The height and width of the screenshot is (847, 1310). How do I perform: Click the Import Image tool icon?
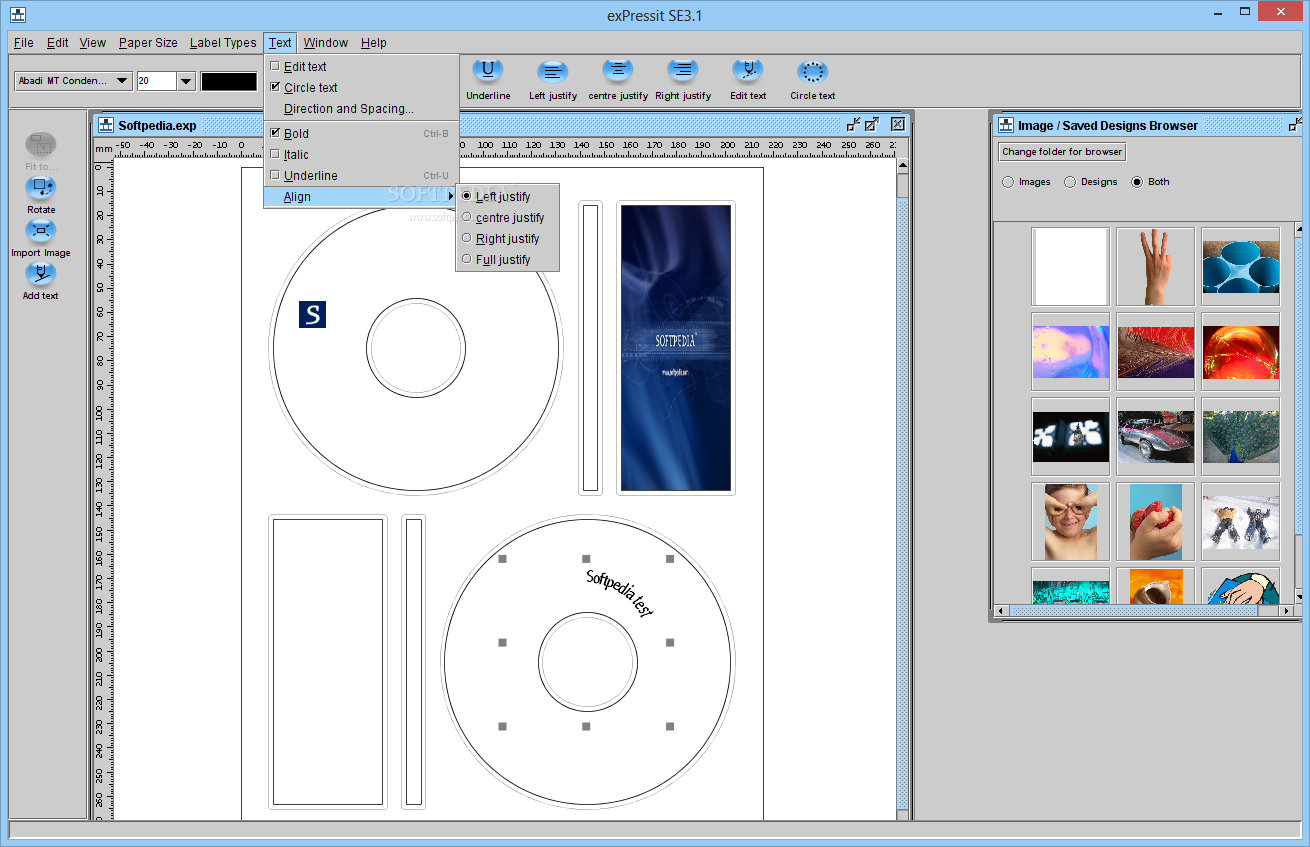coord(41,230)
